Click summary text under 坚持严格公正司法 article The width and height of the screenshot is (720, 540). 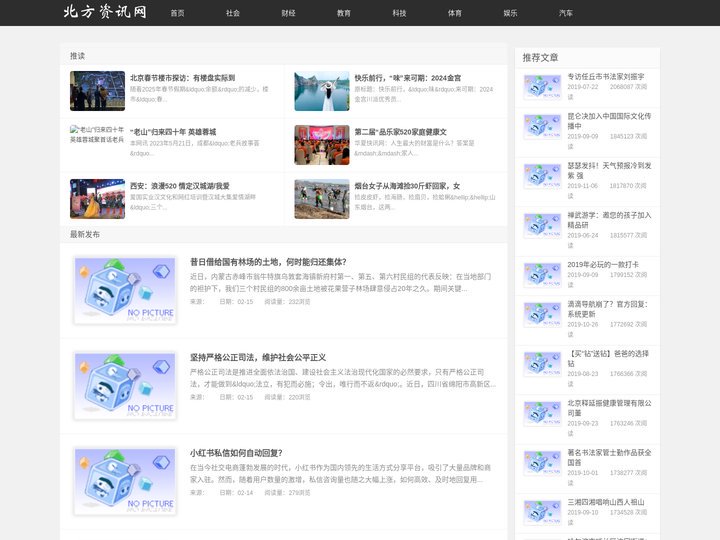(343, 378)
